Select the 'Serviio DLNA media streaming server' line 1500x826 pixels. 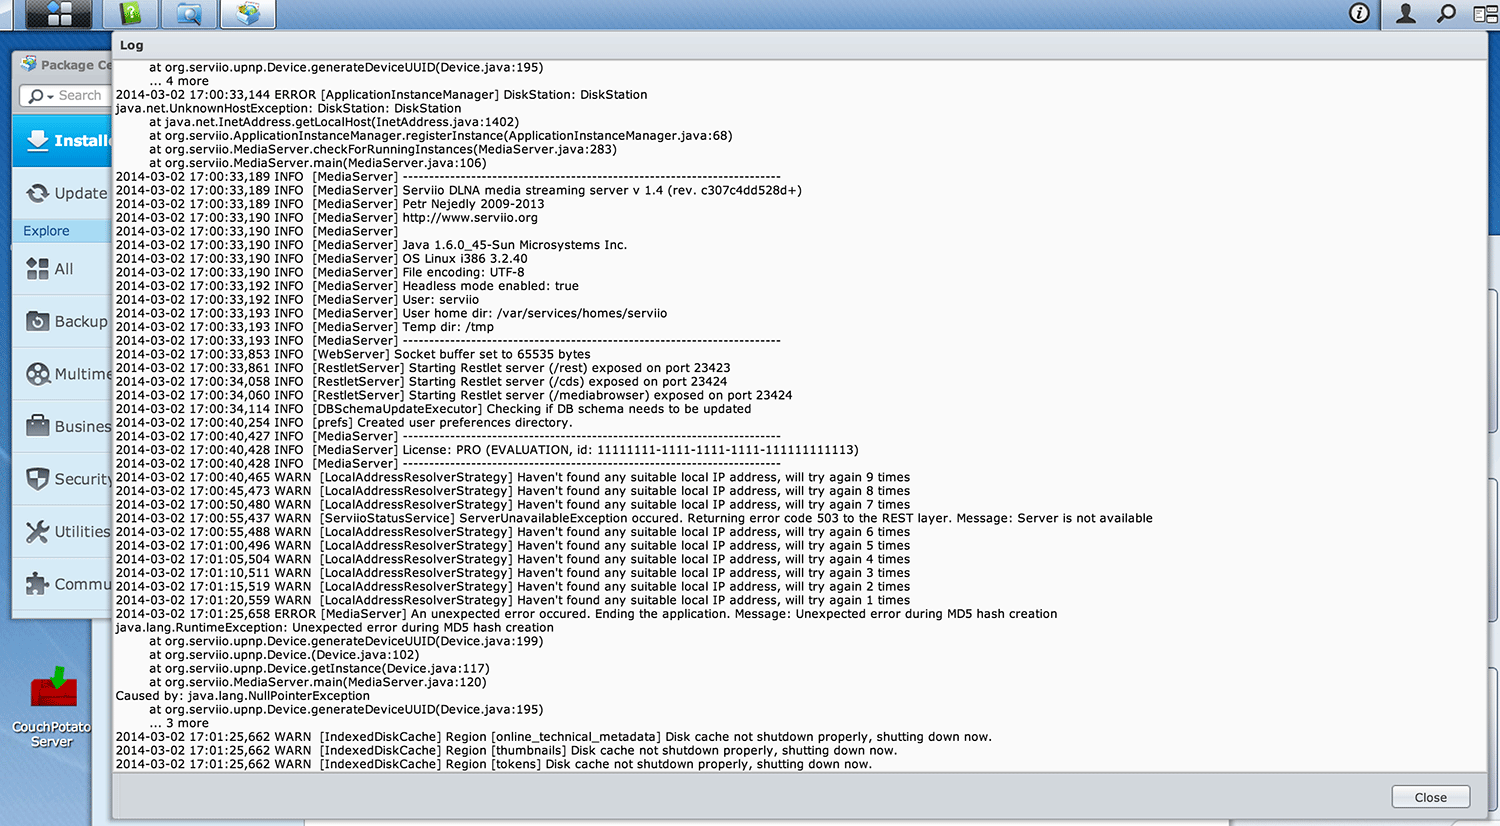coord(458,190)
